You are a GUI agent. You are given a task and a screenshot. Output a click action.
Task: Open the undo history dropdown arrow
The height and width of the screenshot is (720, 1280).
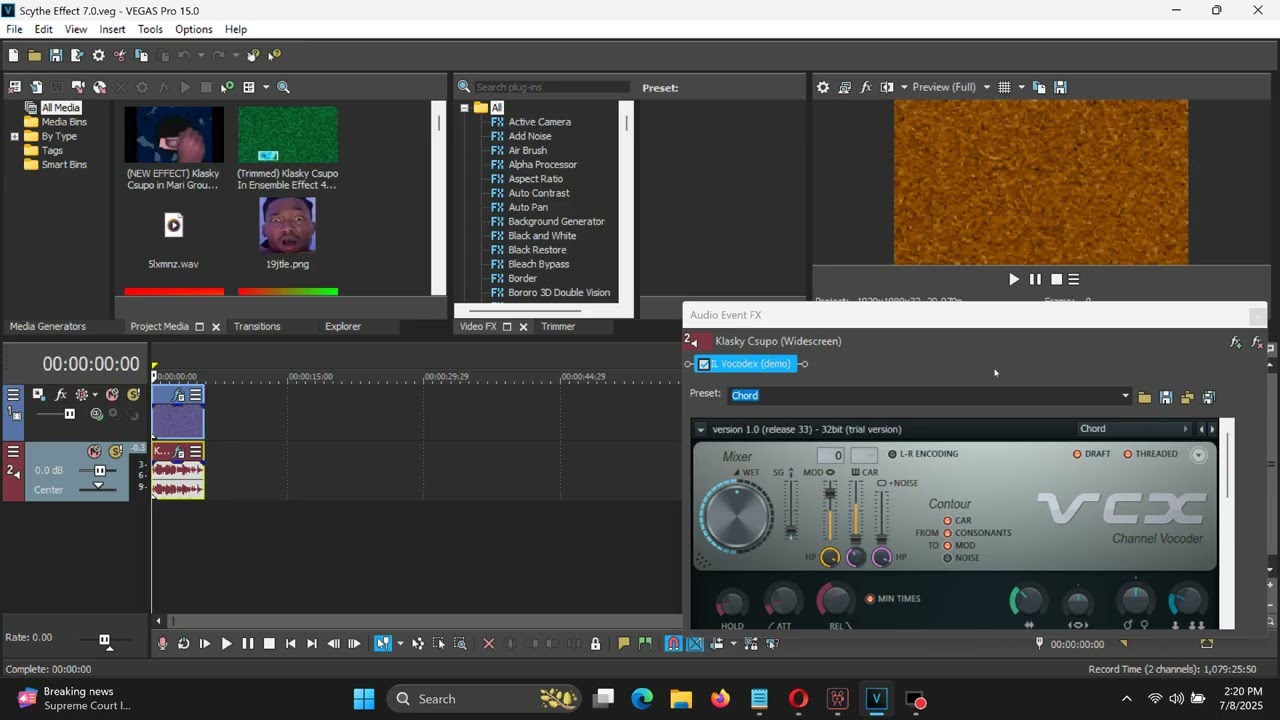tap(201, 56)
